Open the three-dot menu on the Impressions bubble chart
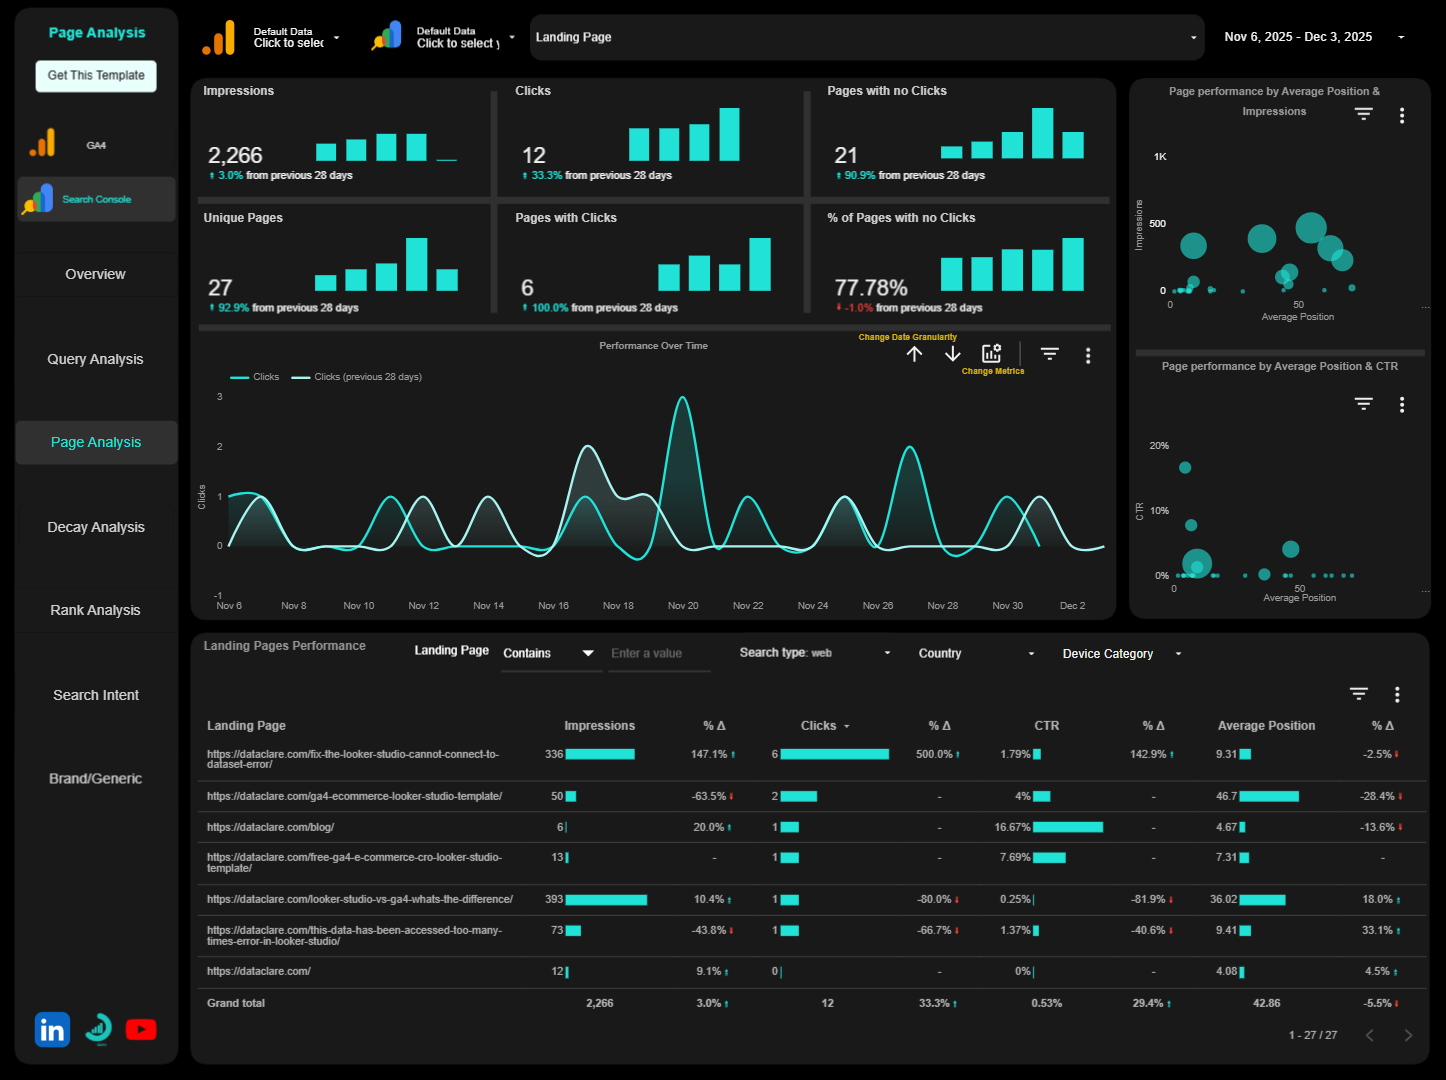The height and width of the screenshot is (1080, 1446). pyautogui.click(x=1402, y=115)
